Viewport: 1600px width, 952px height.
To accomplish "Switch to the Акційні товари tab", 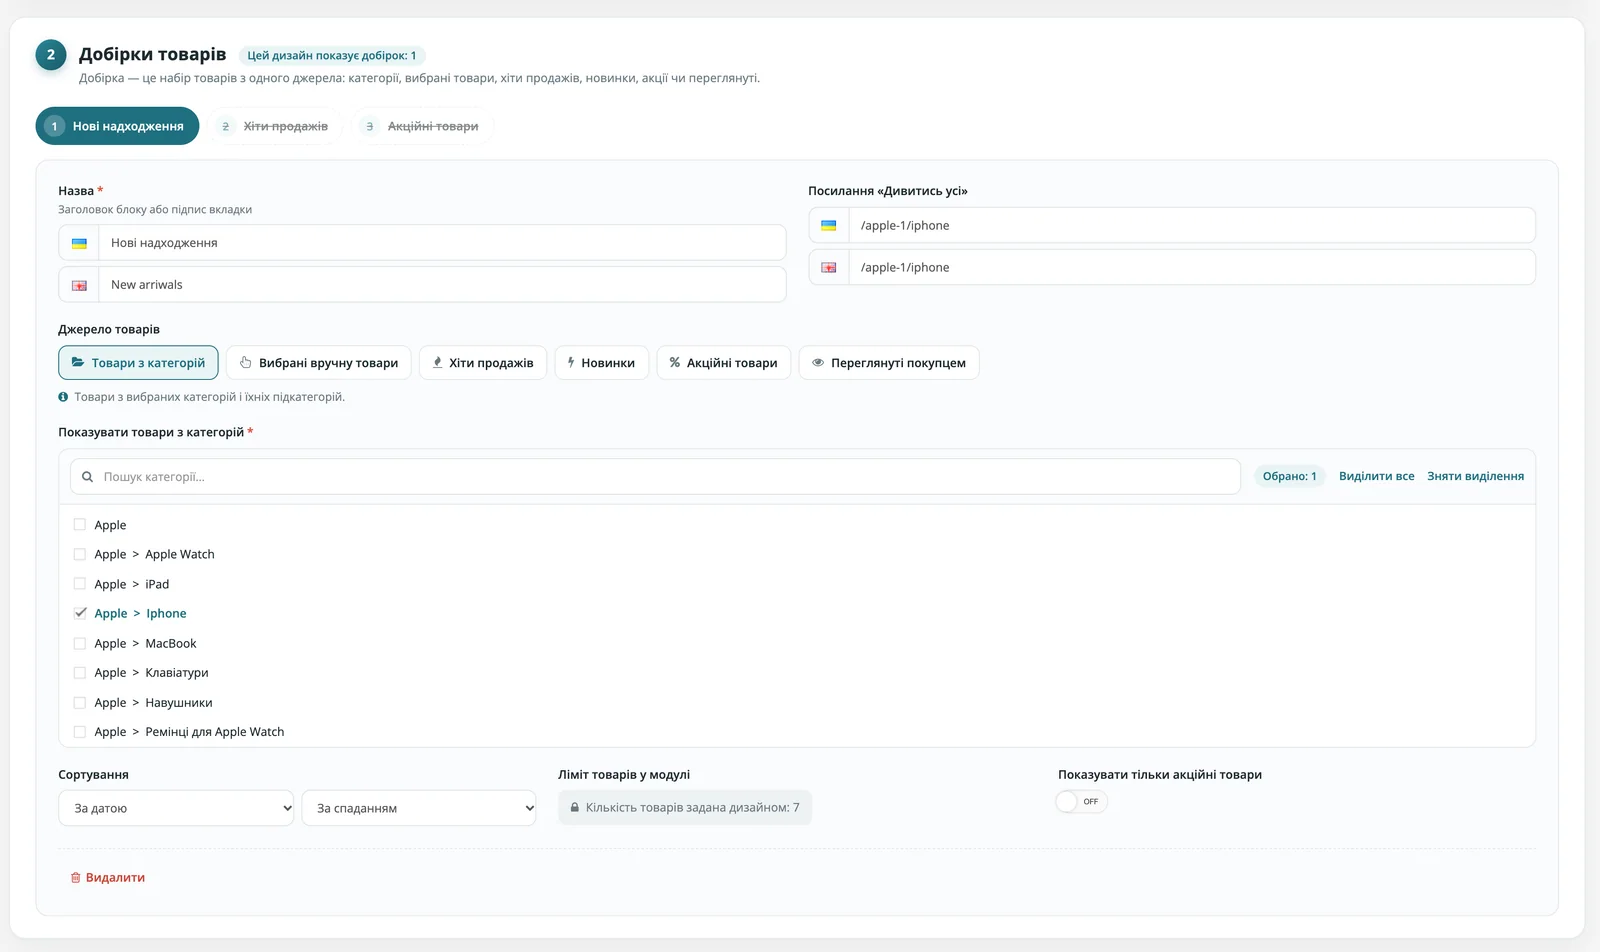I will (422, 126).
